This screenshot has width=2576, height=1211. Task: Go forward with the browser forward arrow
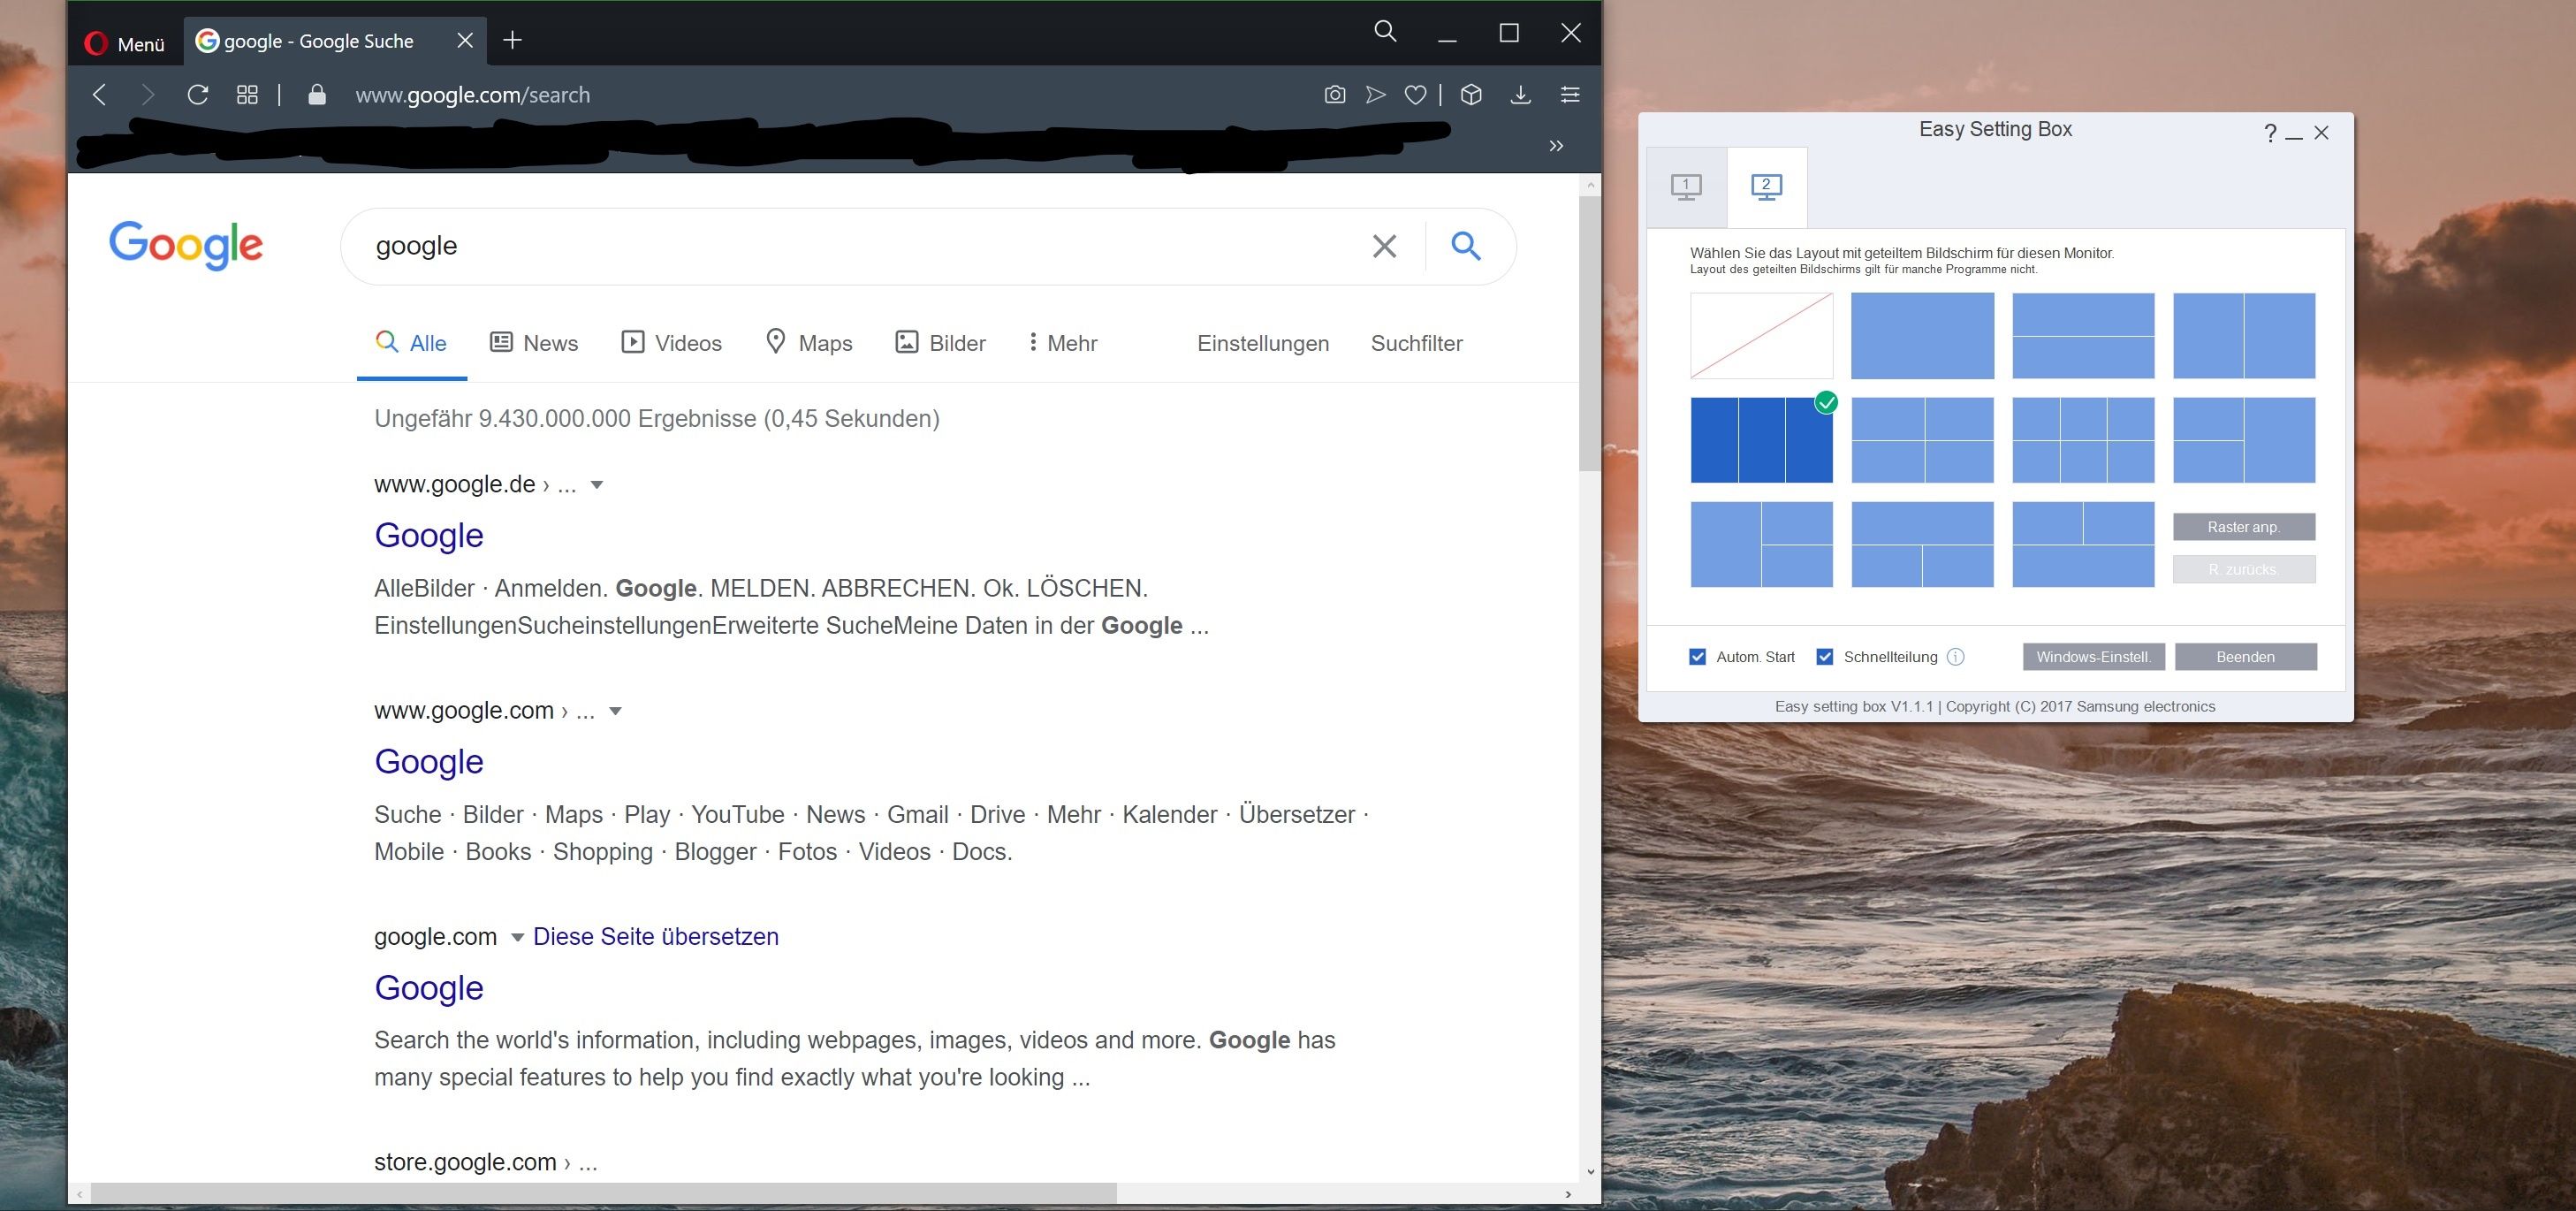(148, 95)
